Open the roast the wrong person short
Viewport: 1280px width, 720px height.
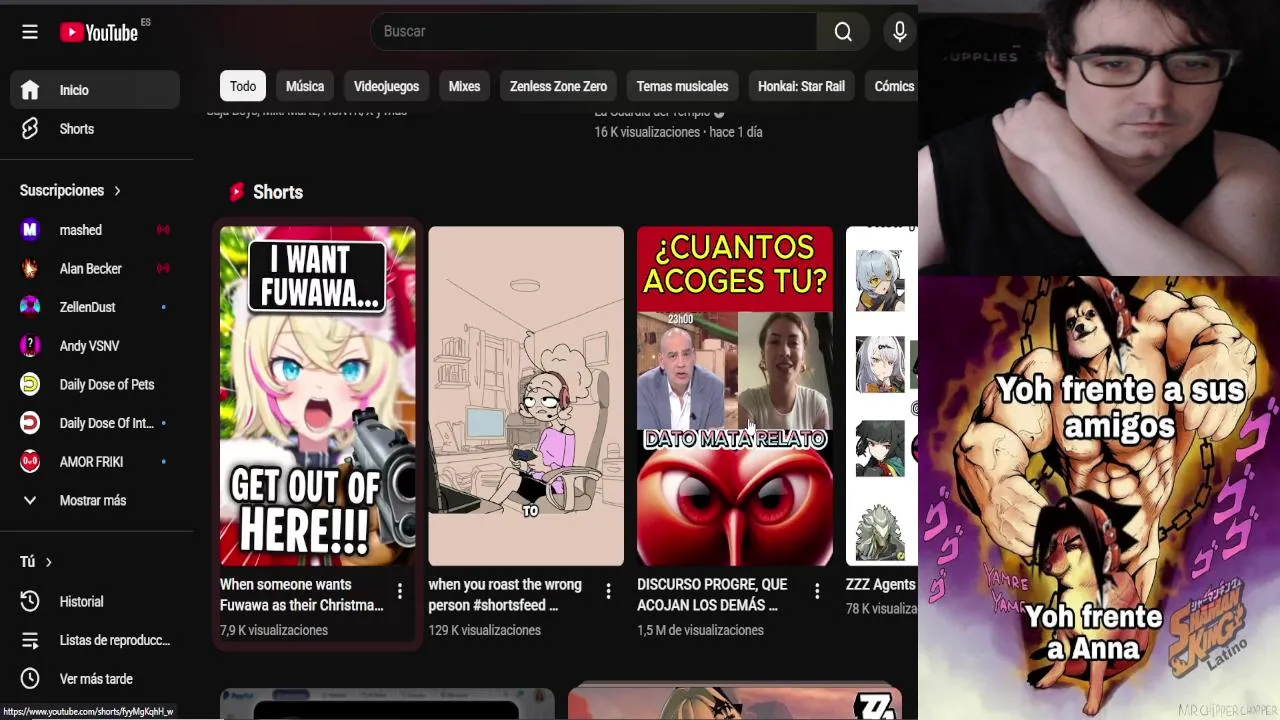click(526, 396)
